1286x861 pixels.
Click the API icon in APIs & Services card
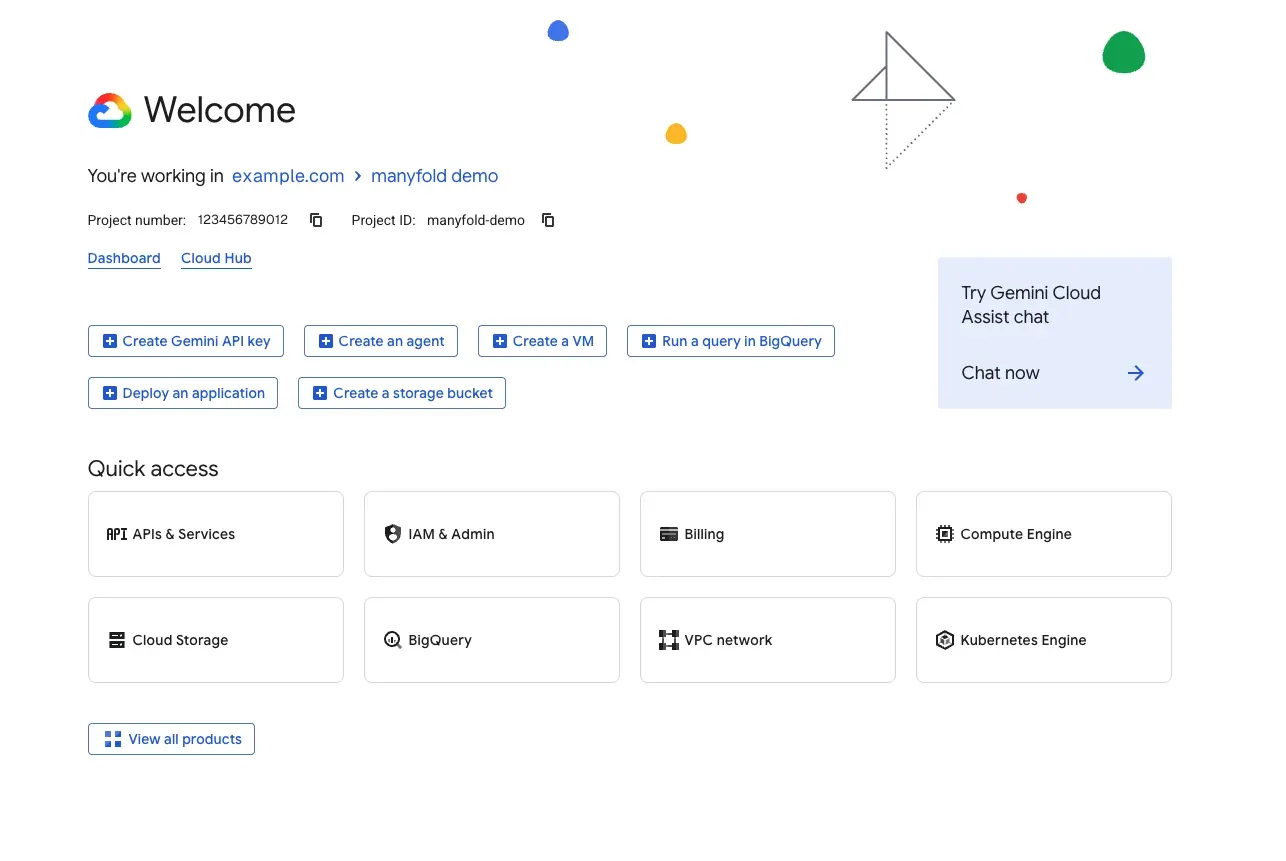point(117,534)
